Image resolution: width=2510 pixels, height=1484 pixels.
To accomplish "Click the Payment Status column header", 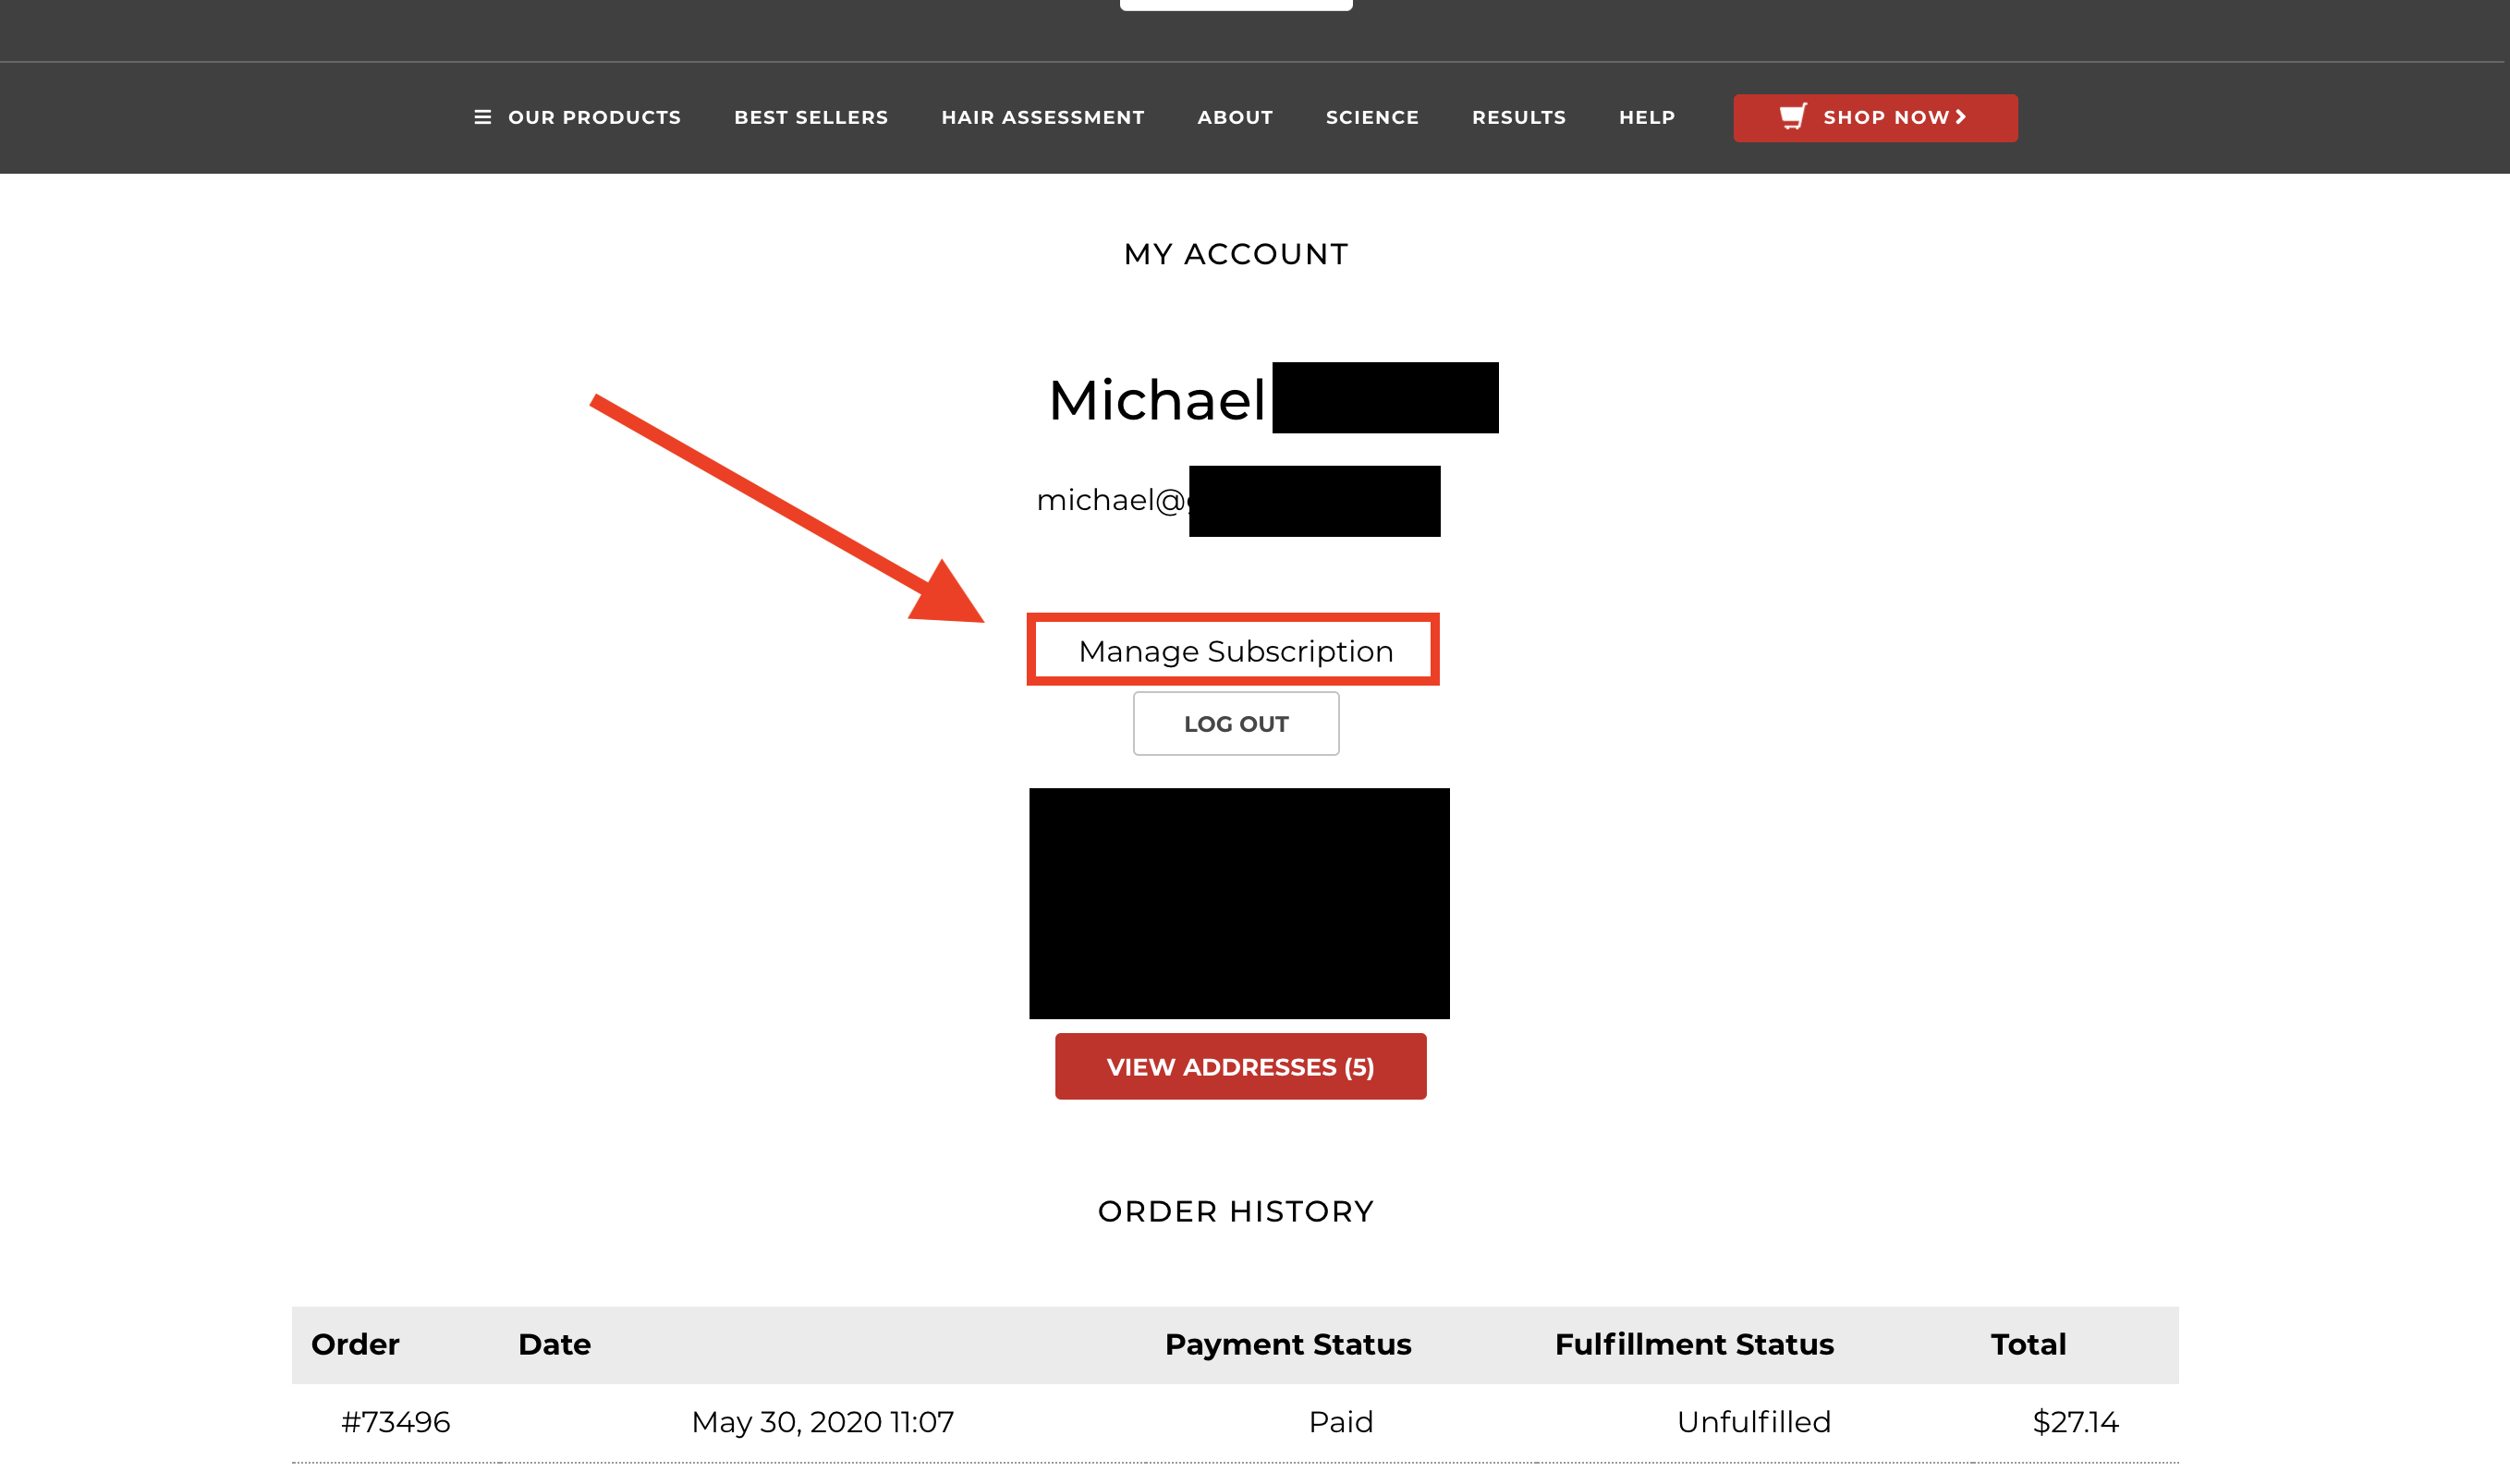I will pos(1287,1344).
